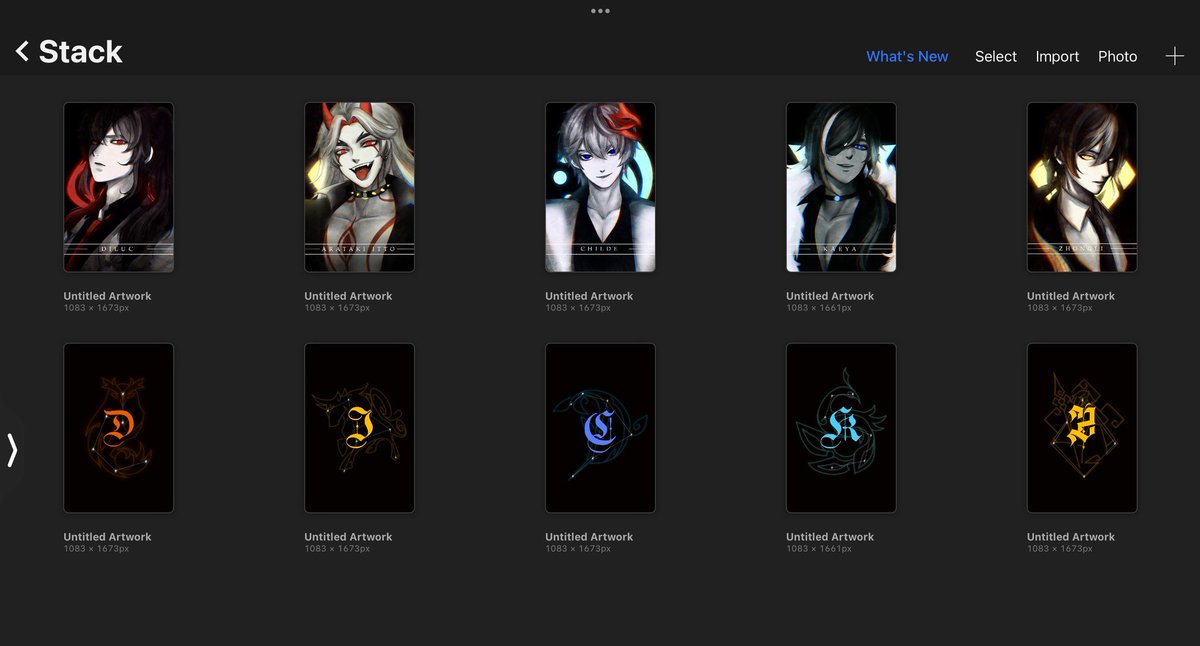Open the gold letter Z constellation artwork
Viewport: 1200px width, 646px height.
[x=1082, y=428]
